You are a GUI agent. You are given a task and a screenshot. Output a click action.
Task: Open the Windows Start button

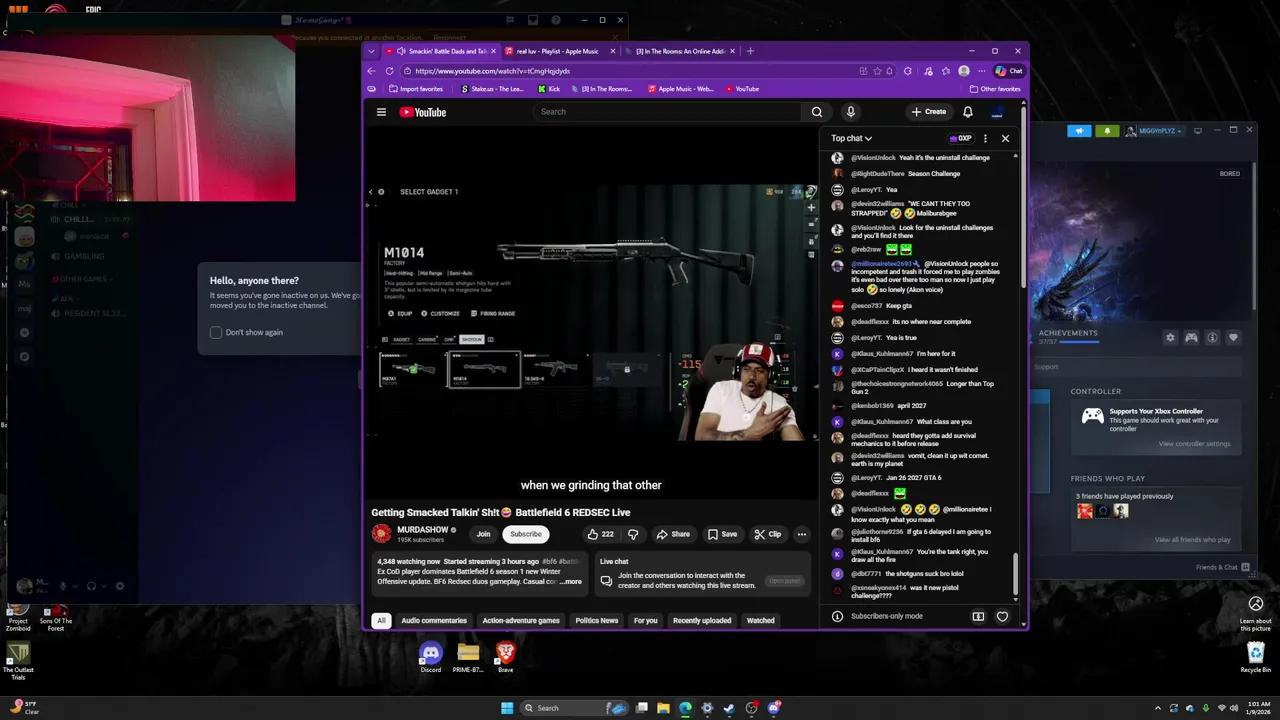[x=507, y=708]
